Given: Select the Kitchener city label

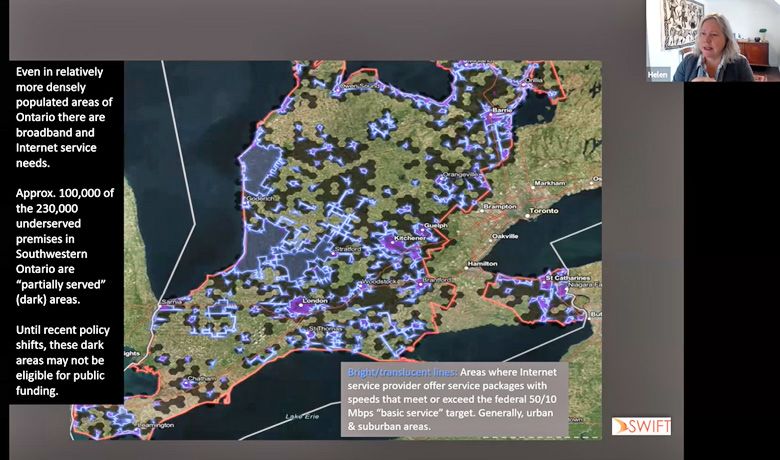Looking at the screenshot, I should (410, 238).
